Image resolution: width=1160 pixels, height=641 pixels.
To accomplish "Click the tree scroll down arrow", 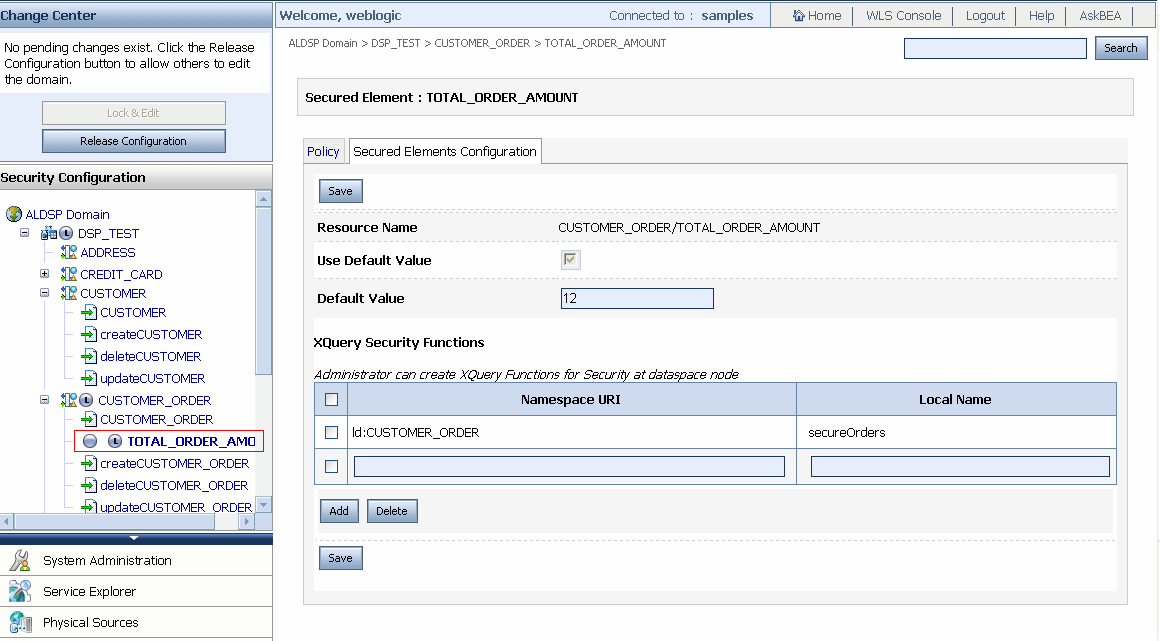I will pos(263,505).
